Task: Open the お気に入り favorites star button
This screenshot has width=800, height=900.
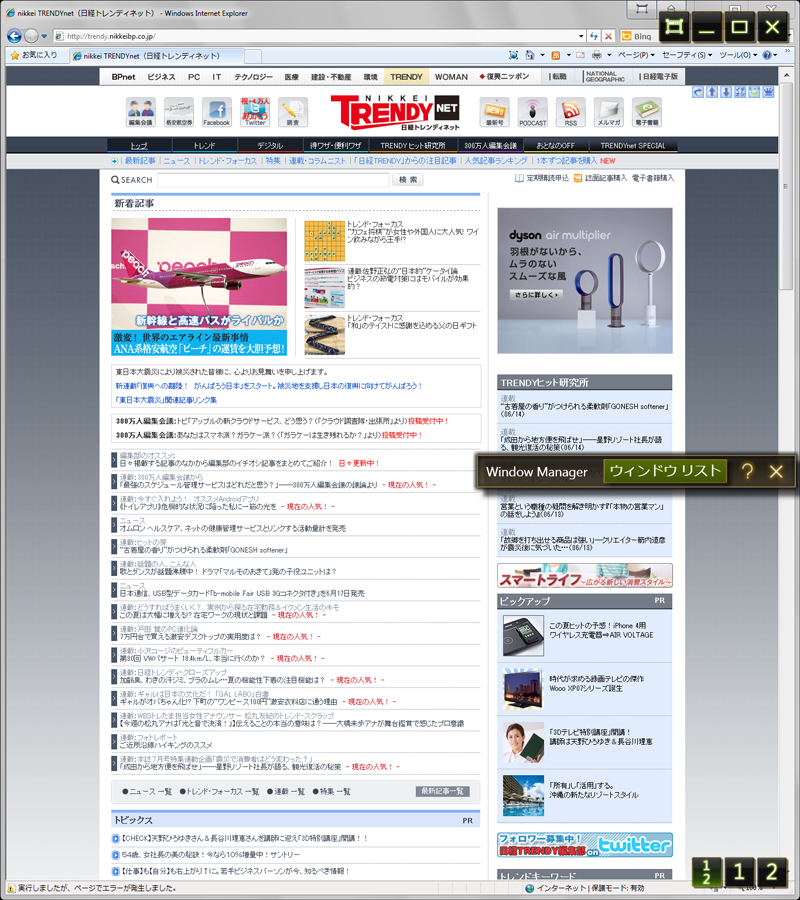Action: coord(34,55)
